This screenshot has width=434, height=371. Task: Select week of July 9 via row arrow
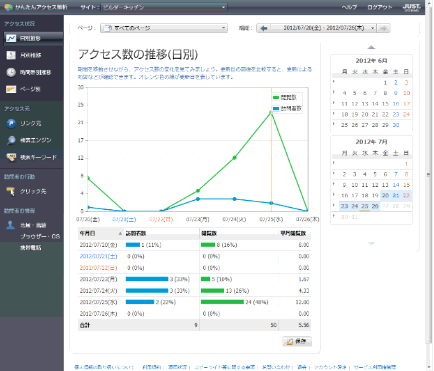(334, 184)
